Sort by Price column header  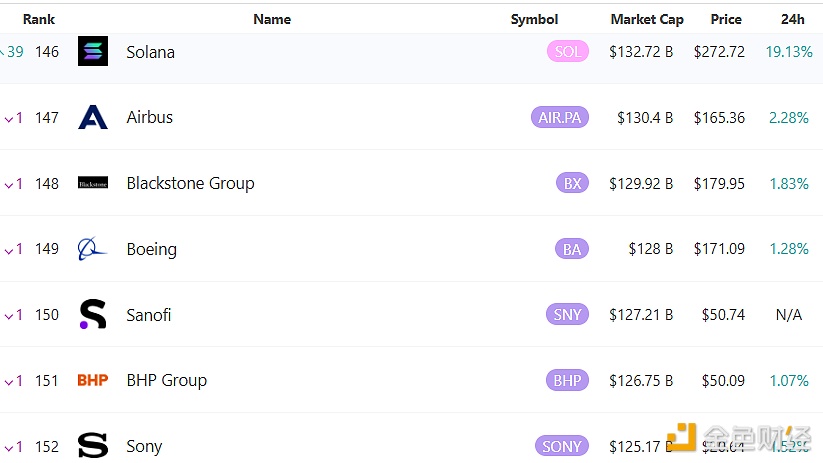(726, 19)
